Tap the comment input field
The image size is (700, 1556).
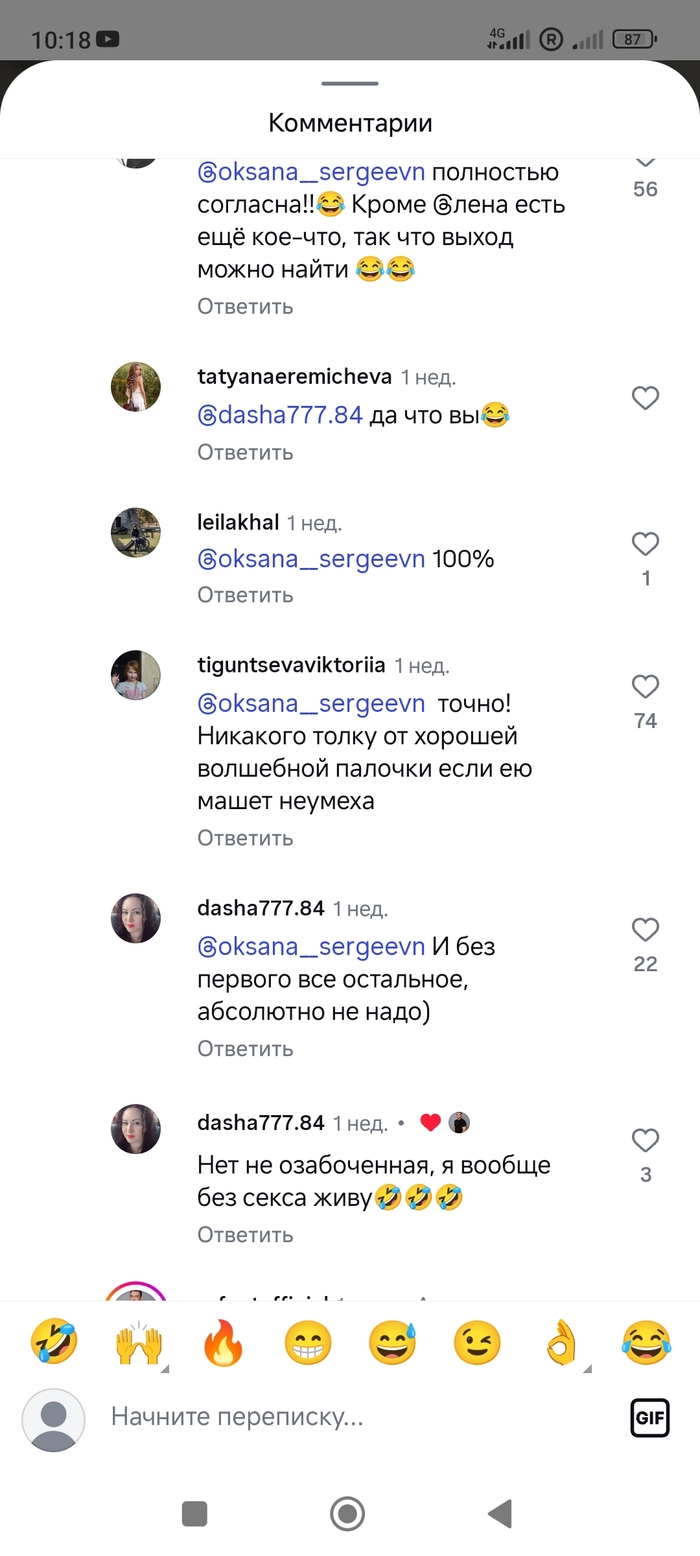click(x=350, y=1417)
